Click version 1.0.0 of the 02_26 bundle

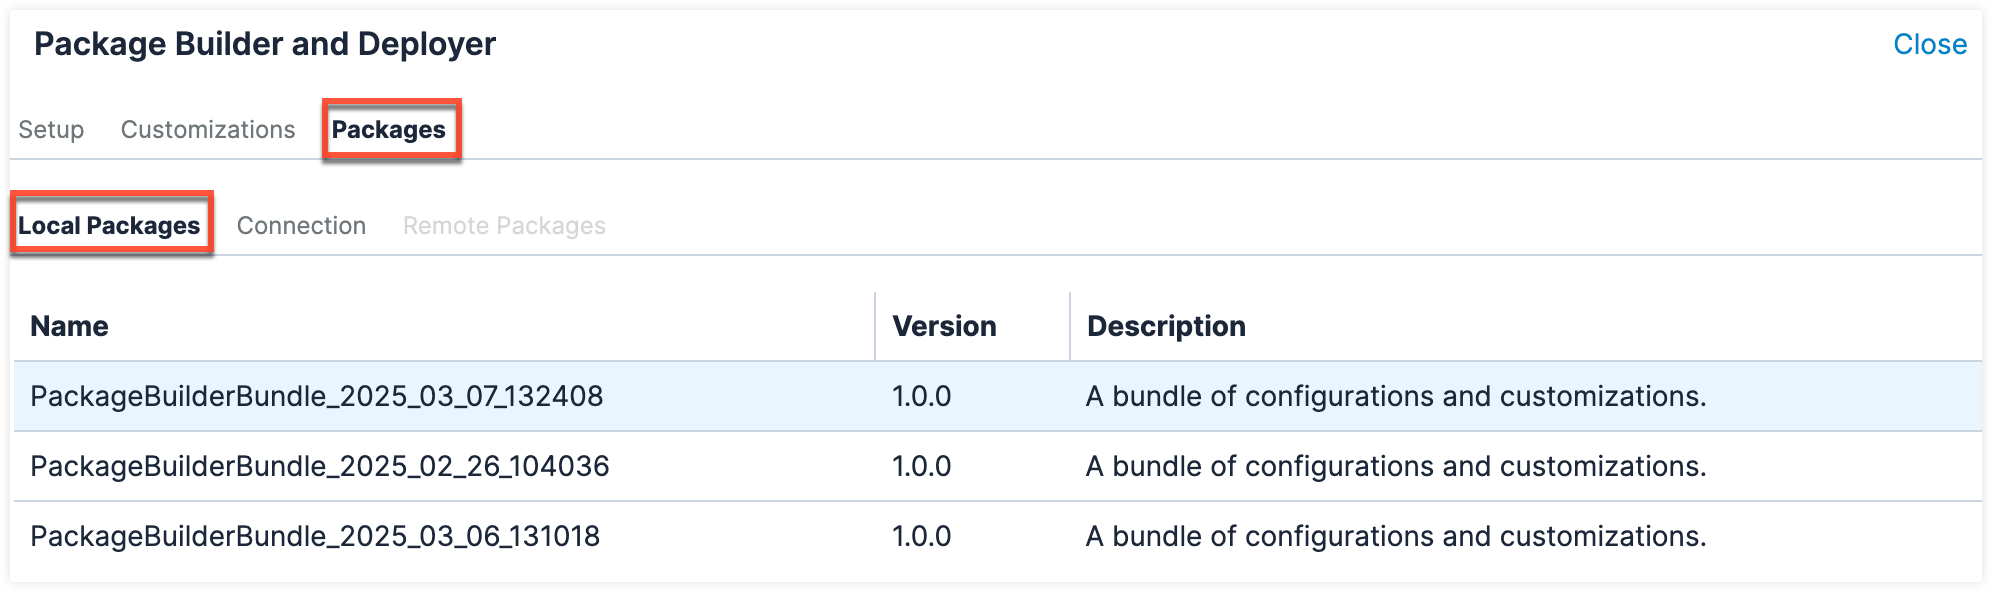pyautogui.click(x=921, y=466)
